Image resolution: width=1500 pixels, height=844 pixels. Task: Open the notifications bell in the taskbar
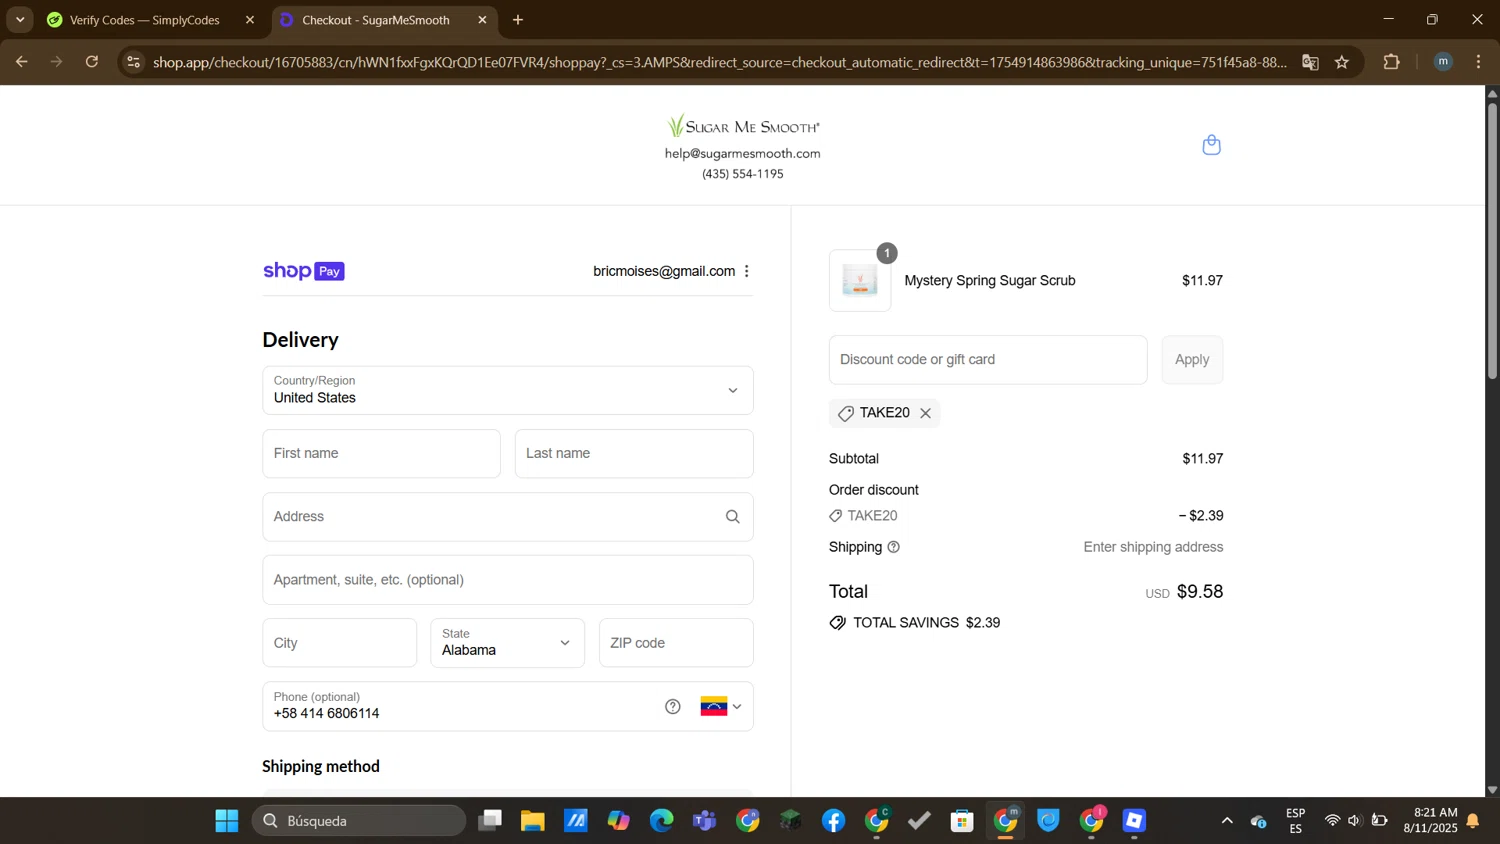coord(1473,821)
